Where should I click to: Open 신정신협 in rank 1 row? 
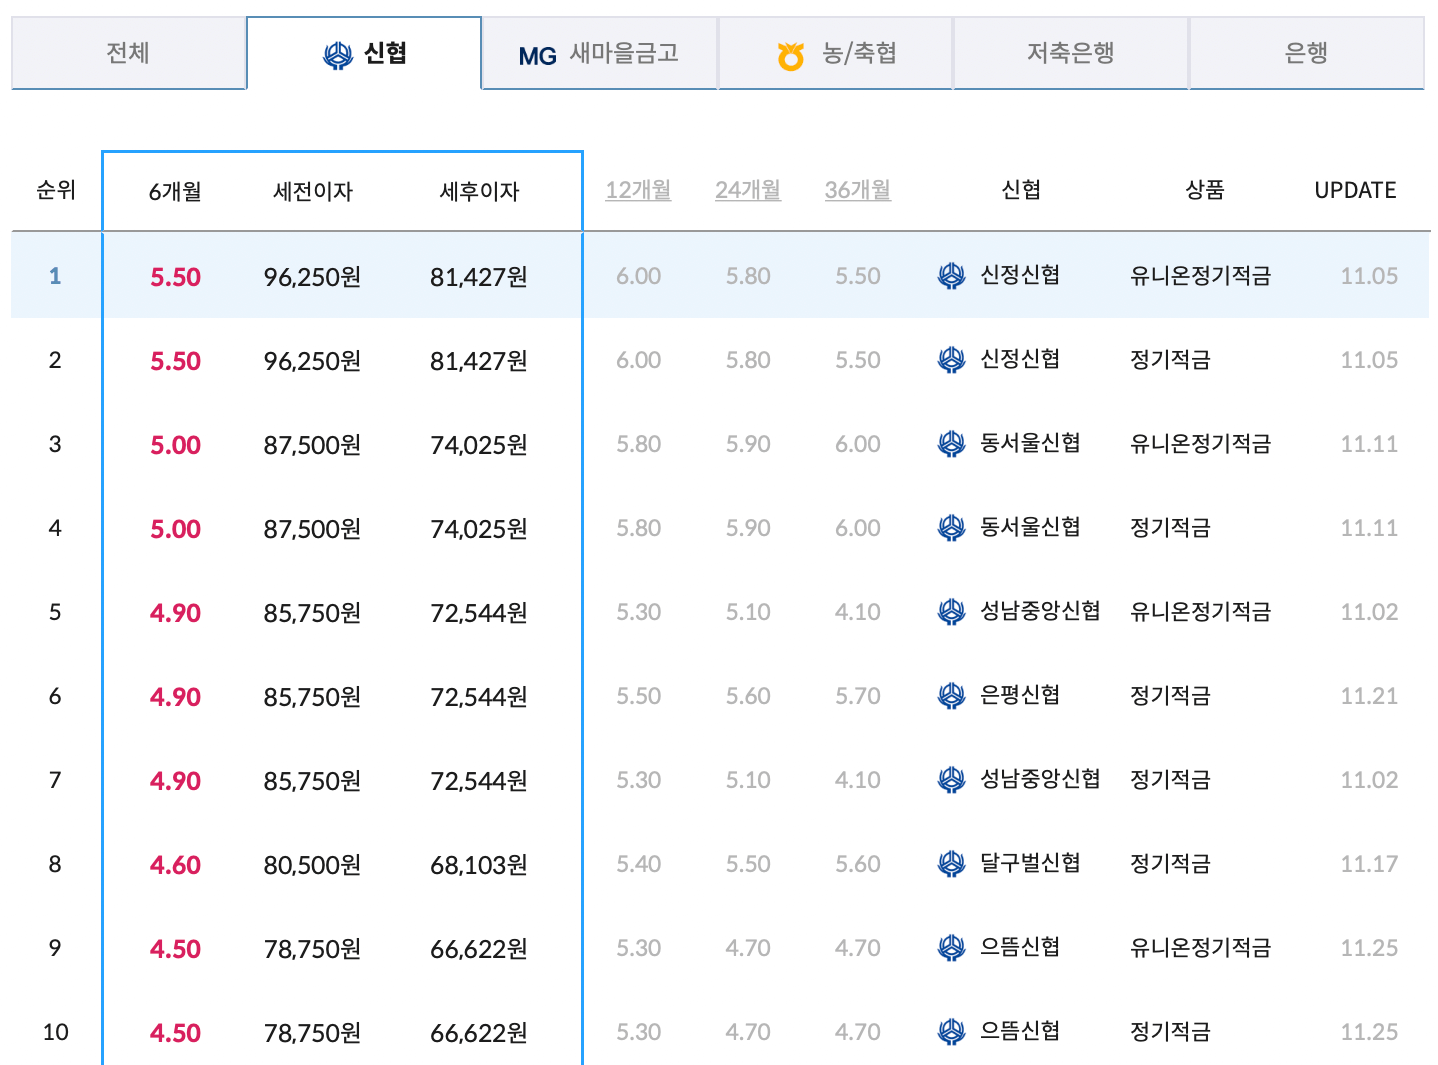click(x=1020, y=275)
